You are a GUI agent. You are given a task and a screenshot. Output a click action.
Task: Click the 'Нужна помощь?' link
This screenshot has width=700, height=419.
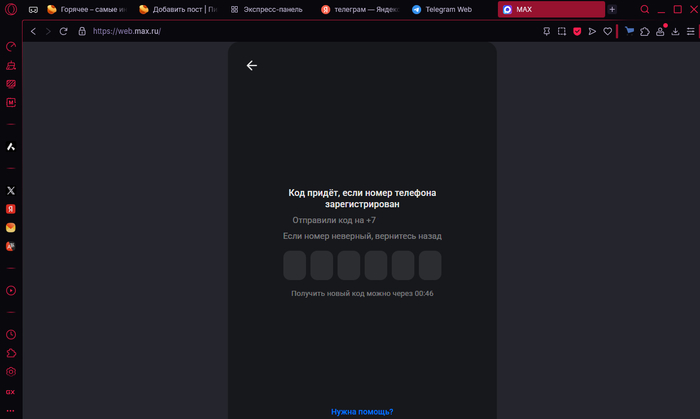click(362, 412)
